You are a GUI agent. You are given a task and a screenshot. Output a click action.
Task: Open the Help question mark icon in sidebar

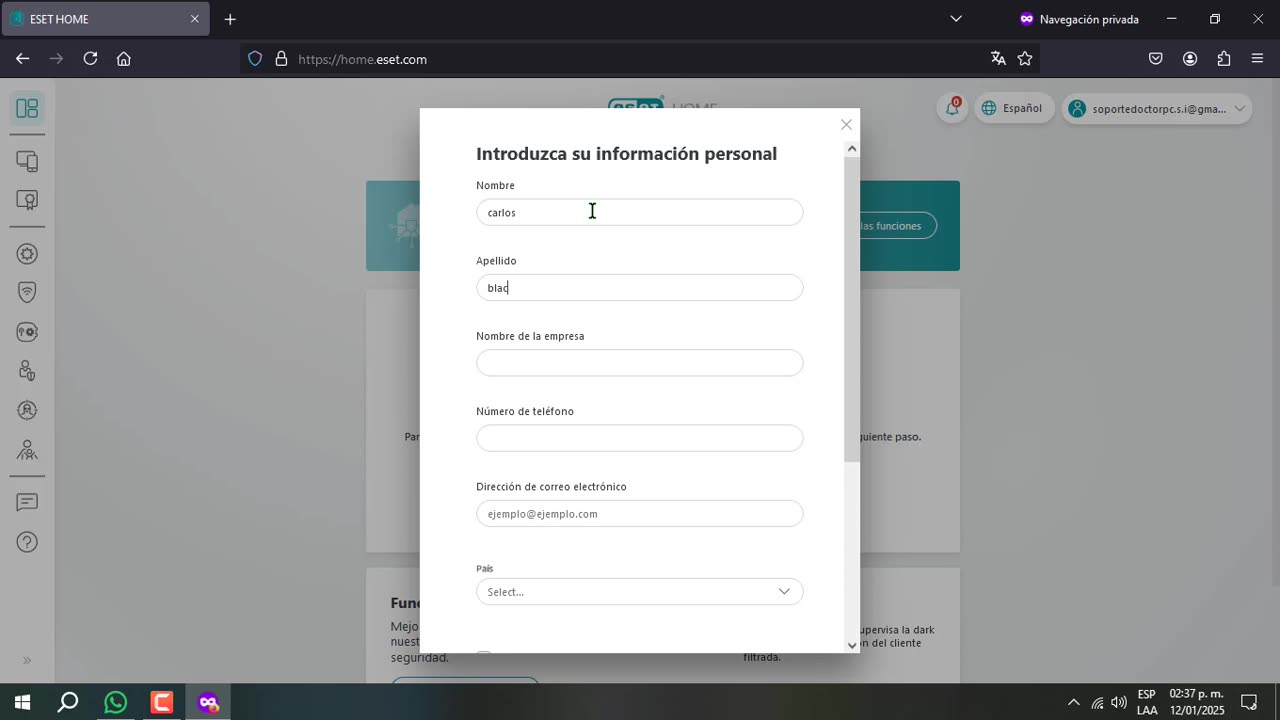pyautogui.click(x=27, y=542)
